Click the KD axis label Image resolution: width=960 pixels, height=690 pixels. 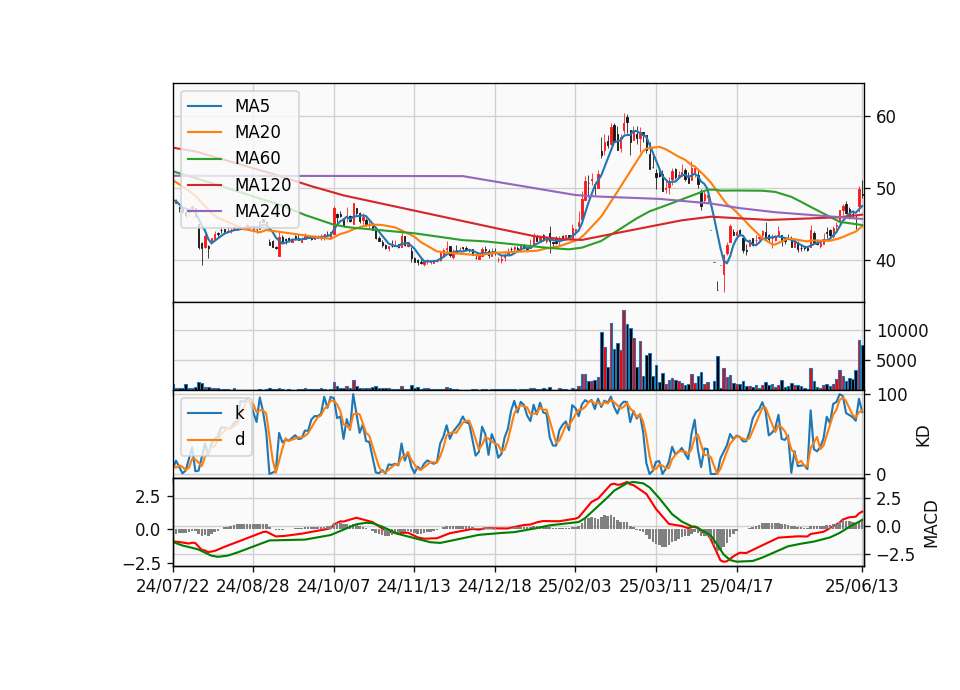[923, 437]
